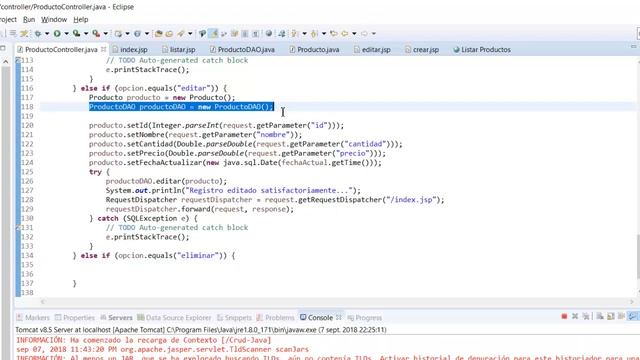Toggle Pin Console icon
Image resolution: width=640 pixels, height=360 pixels.
(x=632, y=316)
